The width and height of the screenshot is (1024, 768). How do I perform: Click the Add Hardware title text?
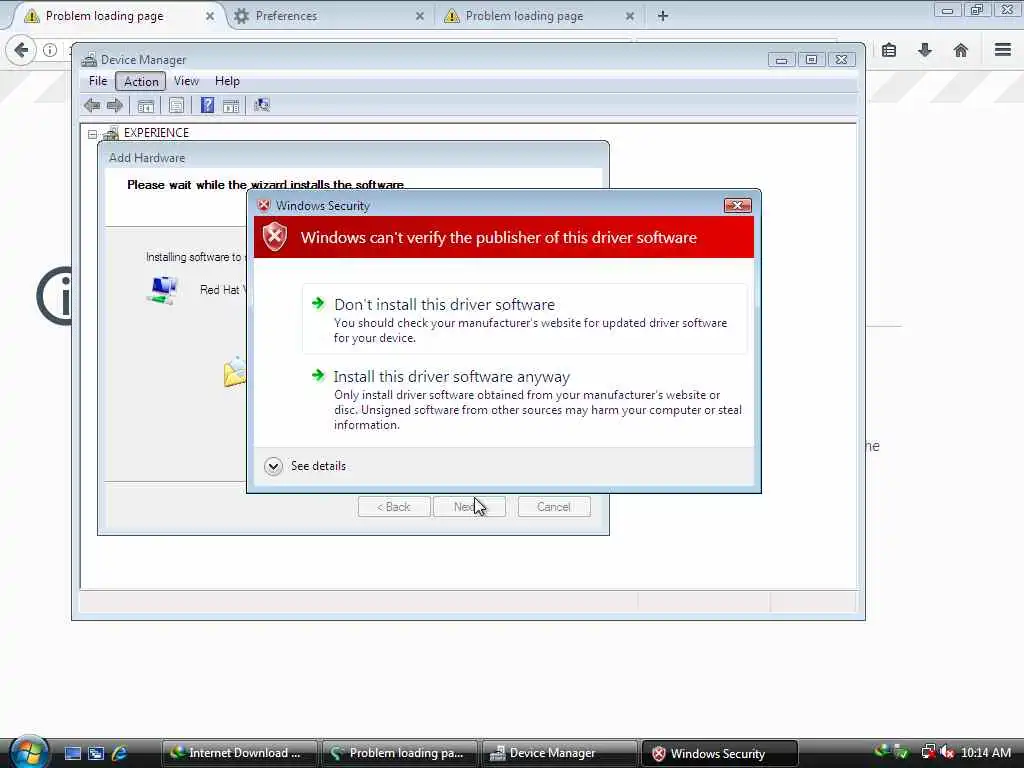(147, 158)
